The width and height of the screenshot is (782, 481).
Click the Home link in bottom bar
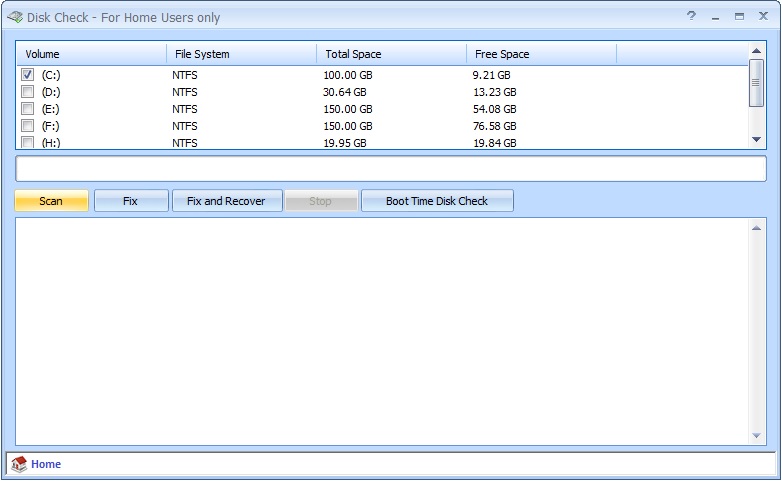(x=46, y=464)
